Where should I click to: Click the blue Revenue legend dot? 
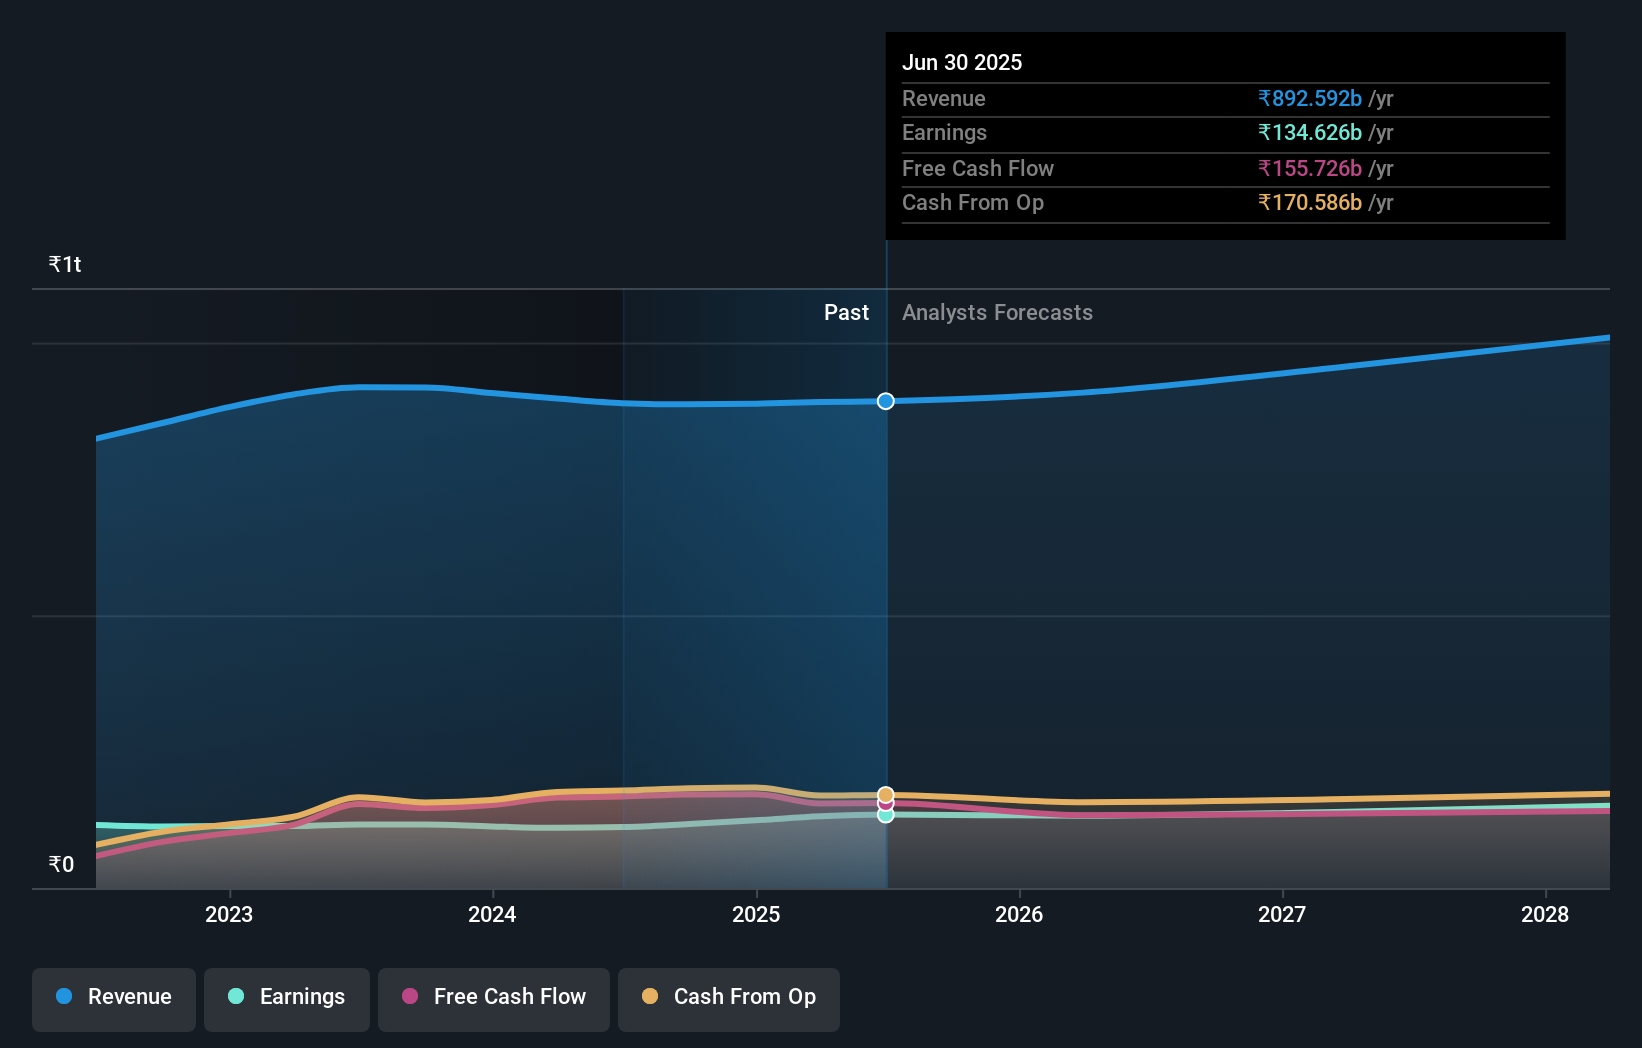(64, 996)
